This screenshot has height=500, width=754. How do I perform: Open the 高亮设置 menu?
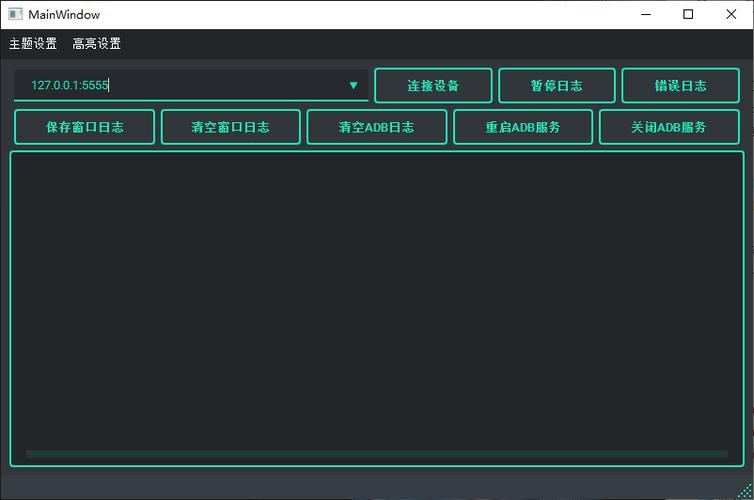click(96, 44)
